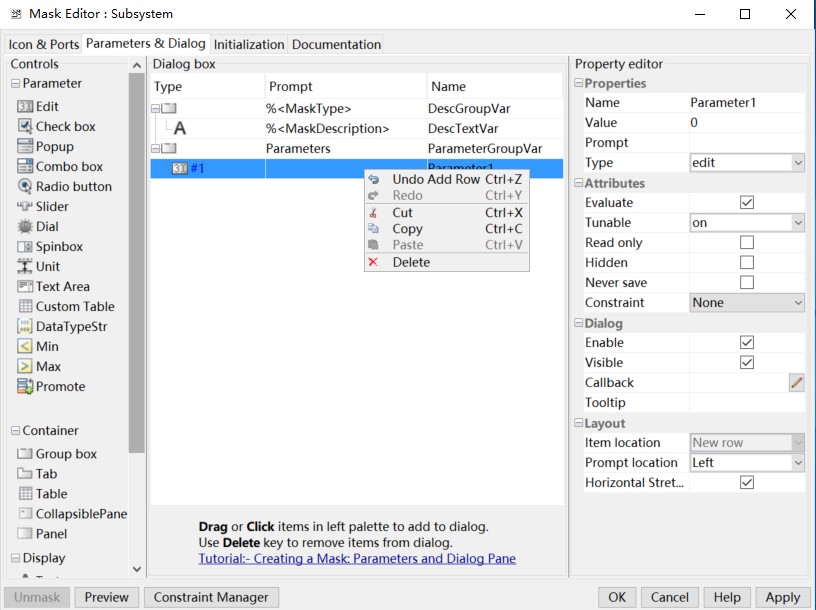Viewport: 816px width, 610px height.
Task: Add a Text Area control
Action: tap(54, 286)
